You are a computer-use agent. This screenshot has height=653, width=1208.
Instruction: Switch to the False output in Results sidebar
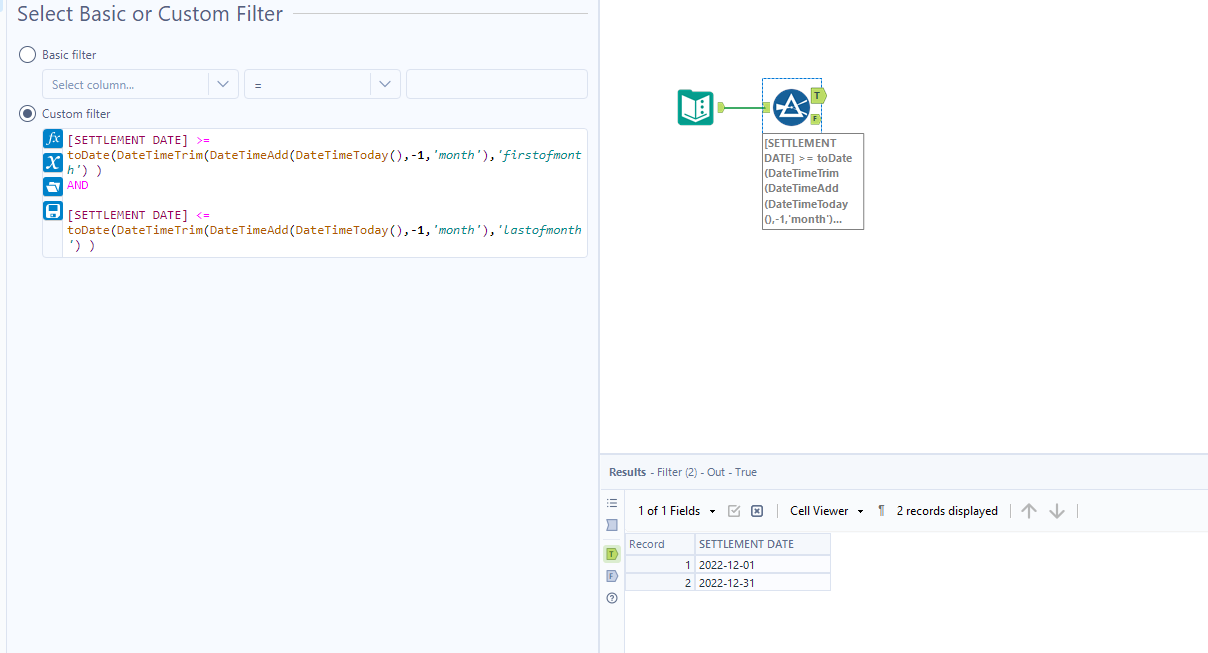tap(612, 576)
